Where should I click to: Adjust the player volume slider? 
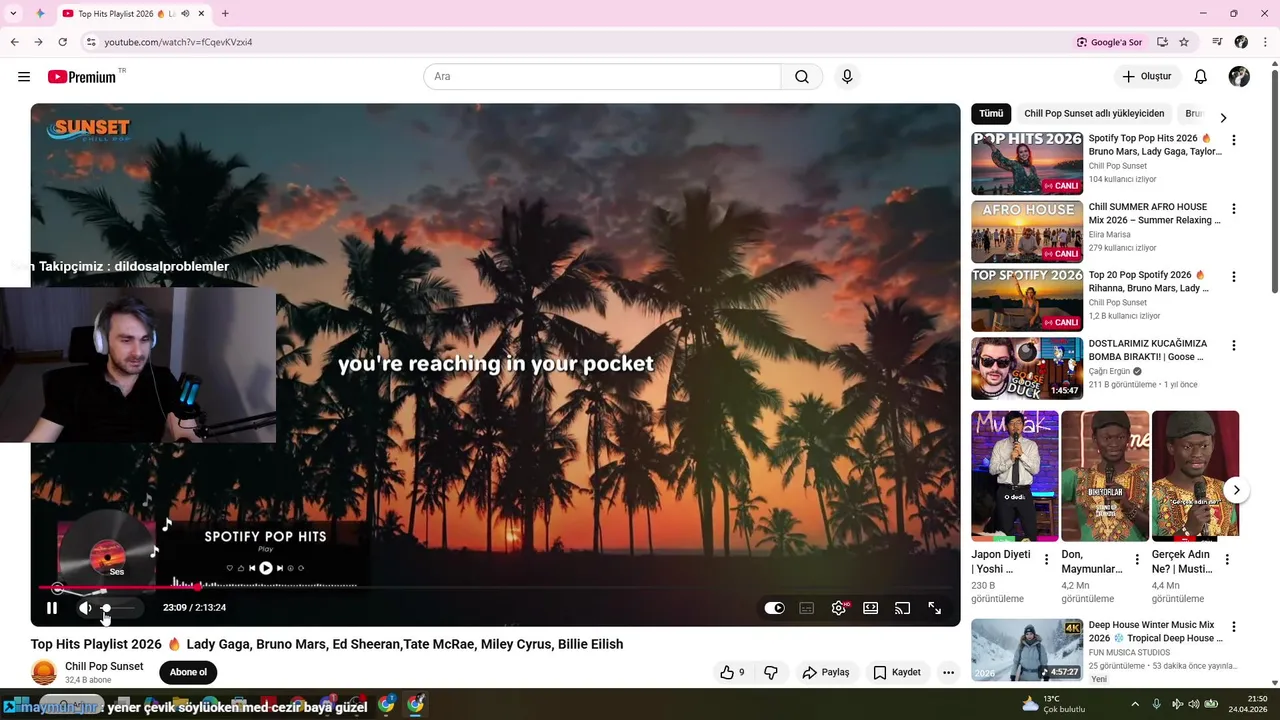[118, 608]
